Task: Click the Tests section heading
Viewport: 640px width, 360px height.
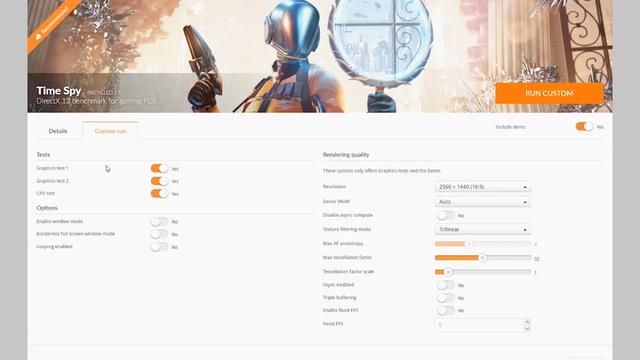Action: click(x=43, y=155)
